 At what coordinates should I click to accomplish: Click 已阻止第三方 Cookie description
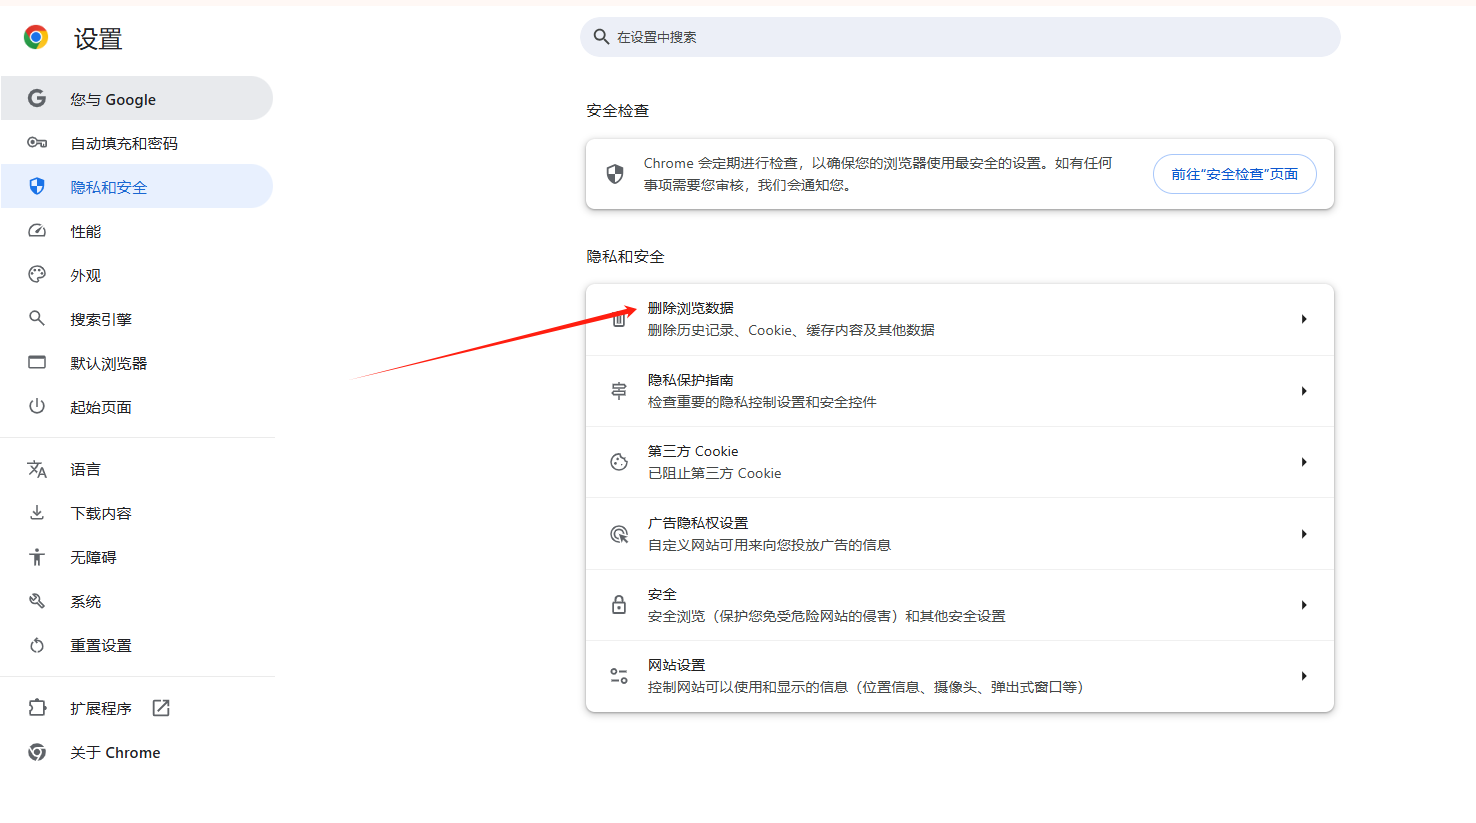[715, 473]
